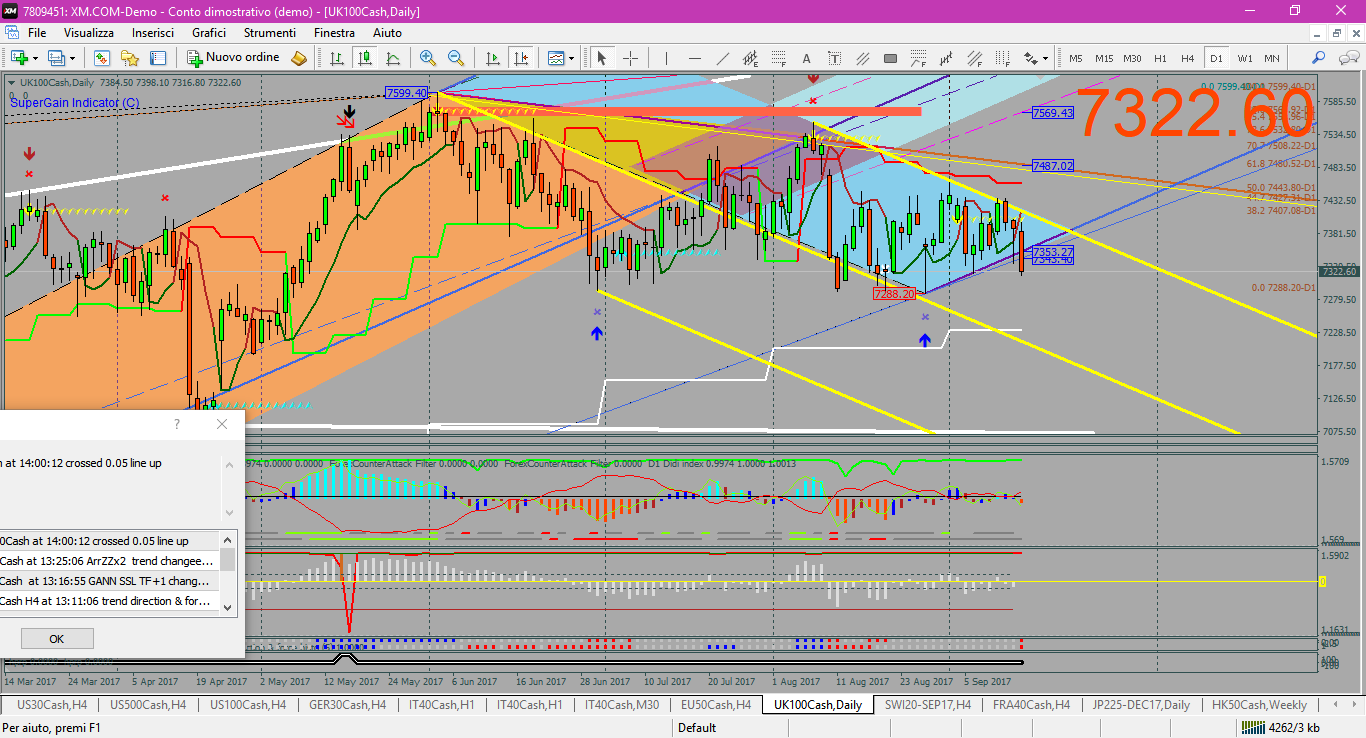Select the cursor arrow tool
Viewport: 1366px width, 738px height.
point(602,58)
